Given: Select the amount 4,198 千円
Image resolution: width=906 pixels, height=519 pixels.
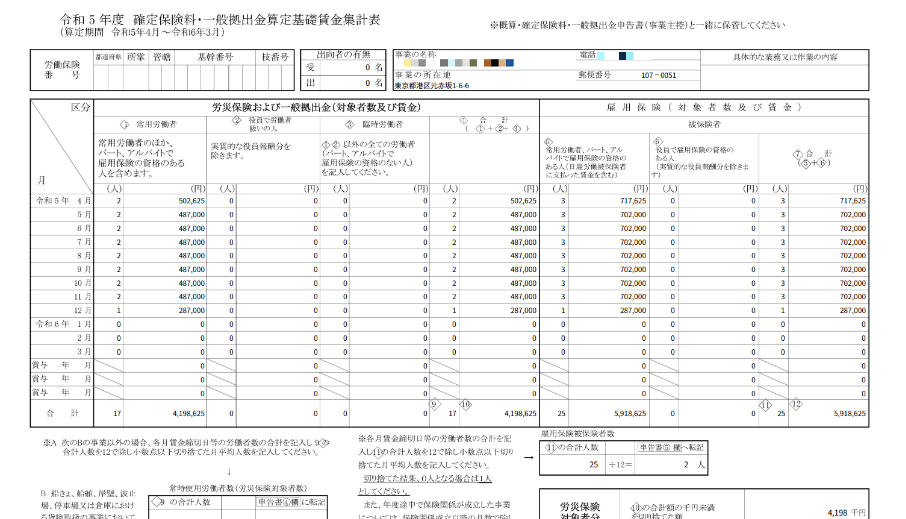Looking at the screenshot, I should 846,513.
